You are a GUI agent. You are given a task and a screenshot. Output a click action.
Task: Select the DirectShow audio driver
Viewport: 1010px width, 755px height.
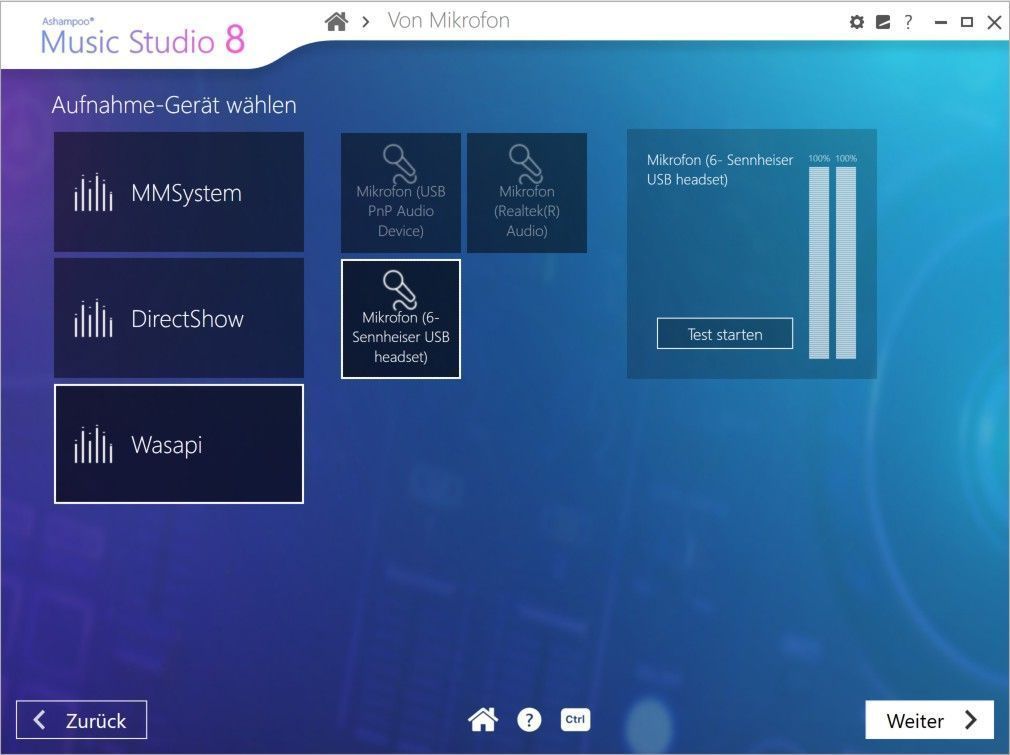(179, 318)
